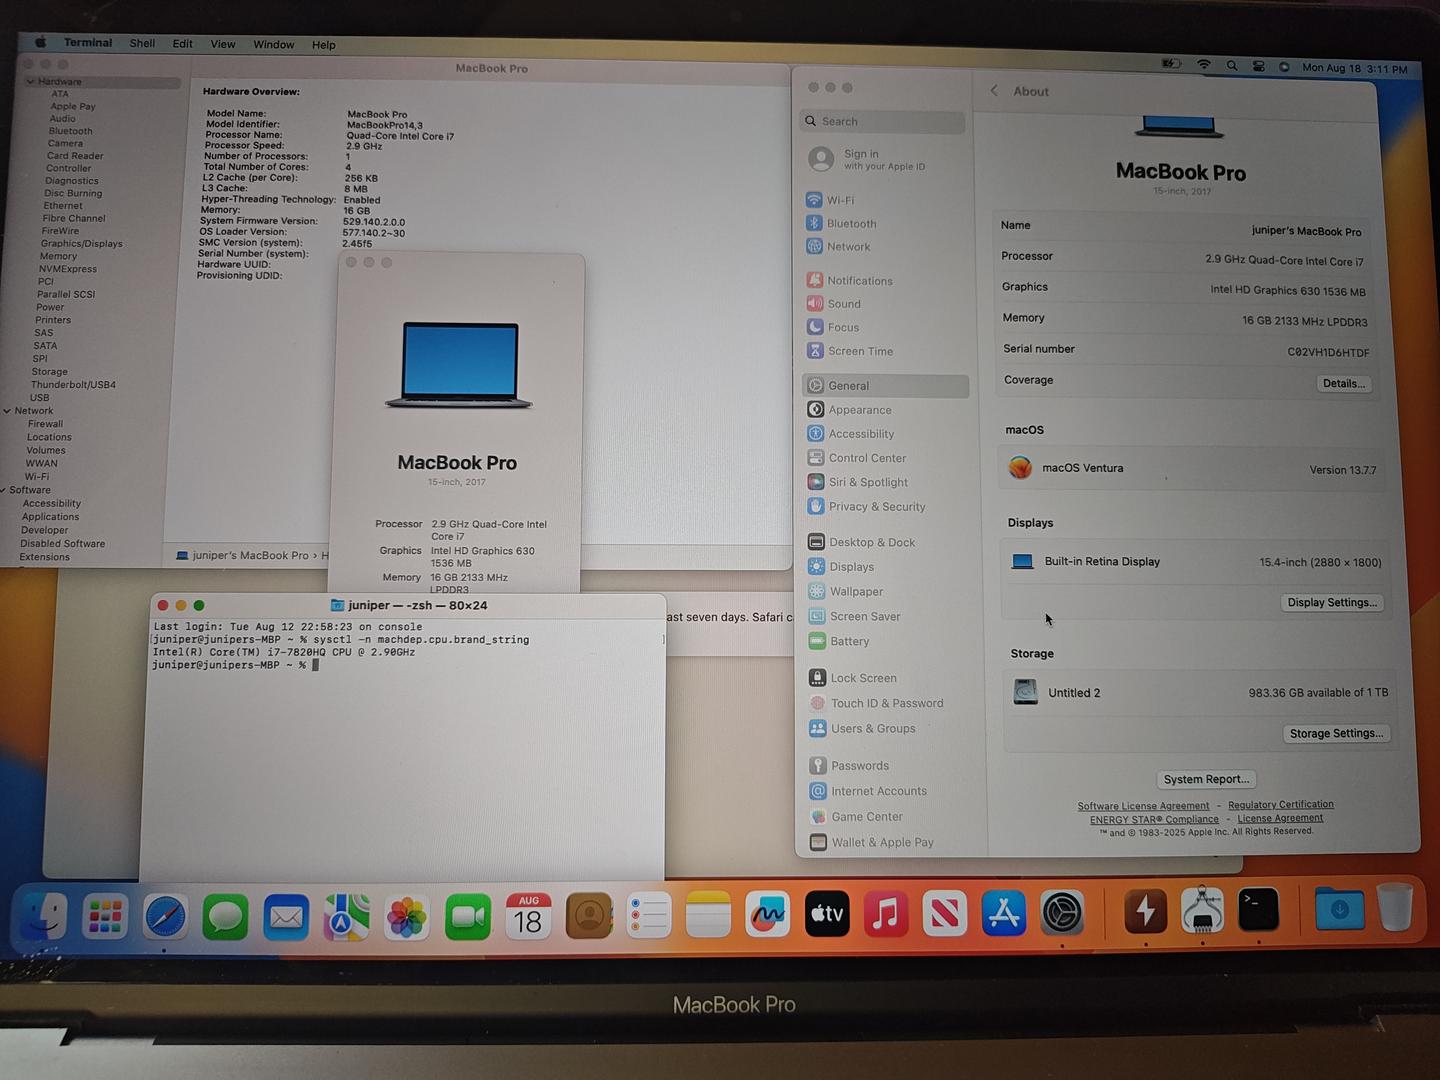This screenshot has height=1080, width=1440.
Task: Open the Regulatory Certification link
Action: point(1281,805)
